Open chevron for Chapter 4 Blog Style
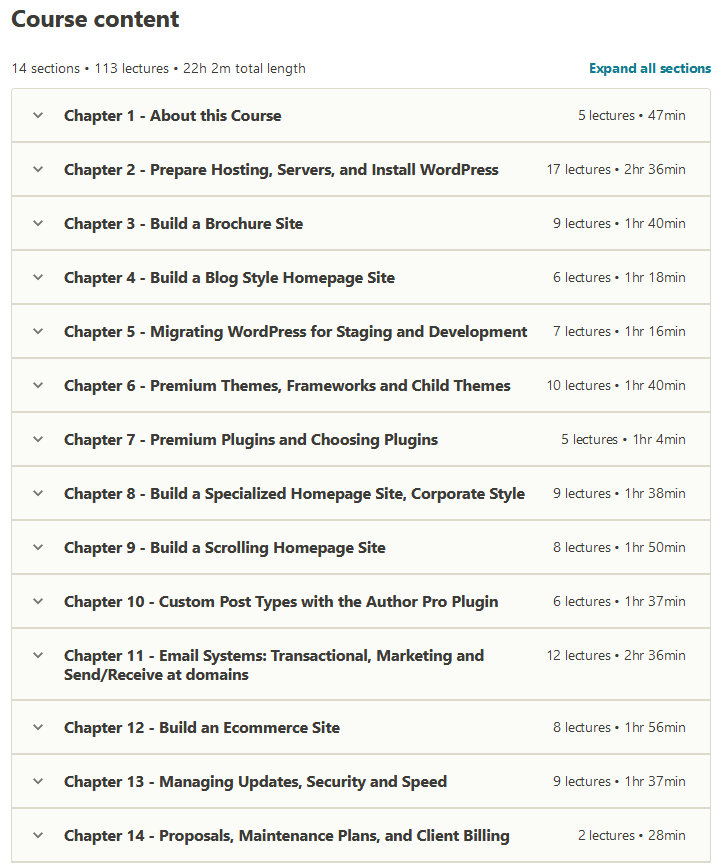726x867 pixels. [38, 277]
